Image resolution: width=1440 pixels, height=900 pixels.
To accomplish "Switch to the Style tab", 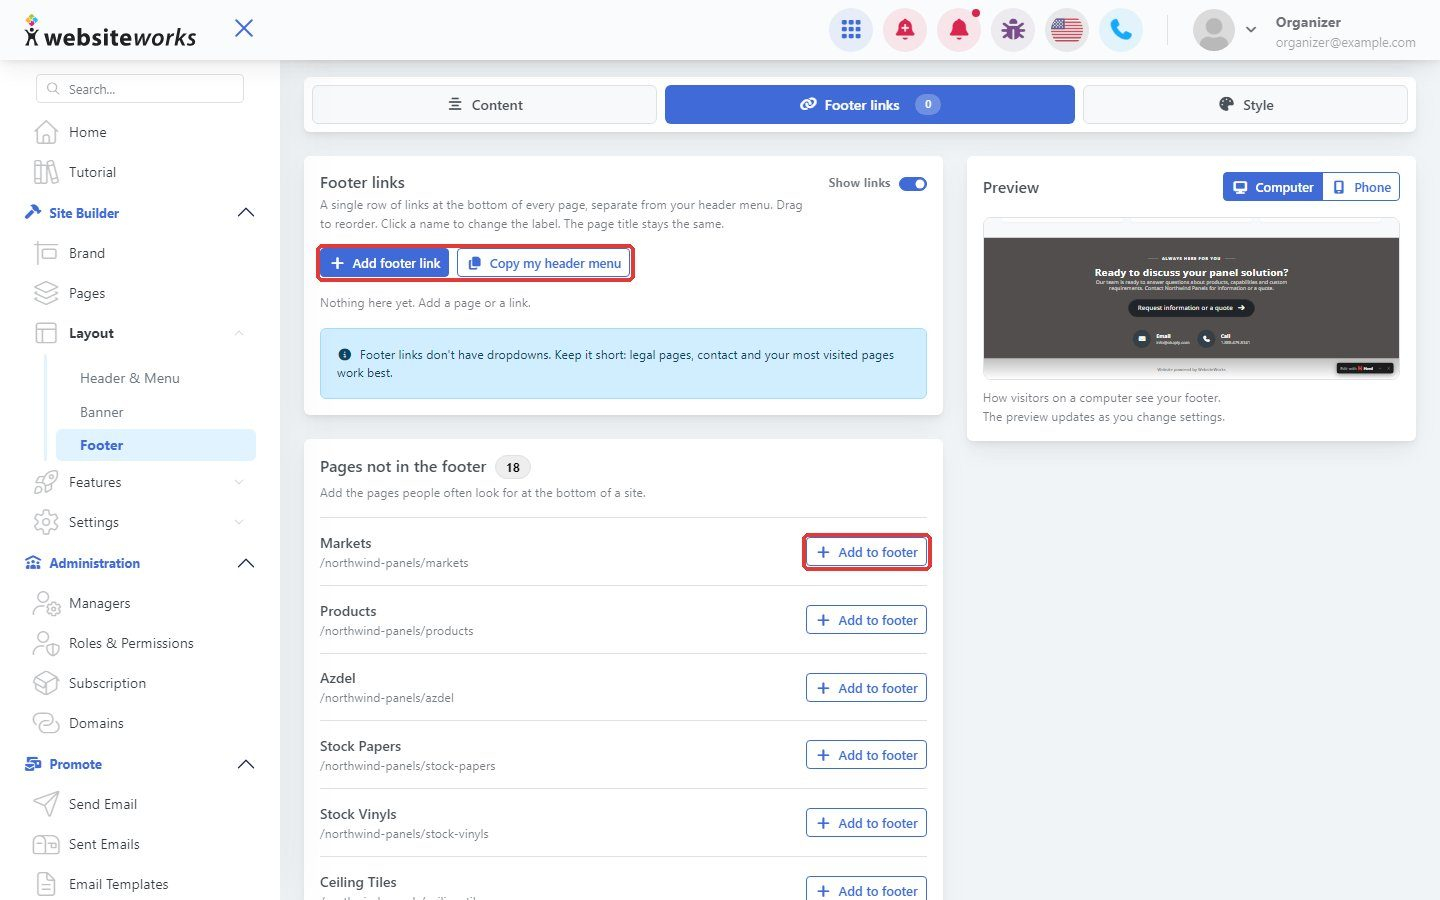I will [x=1245, y=105].
